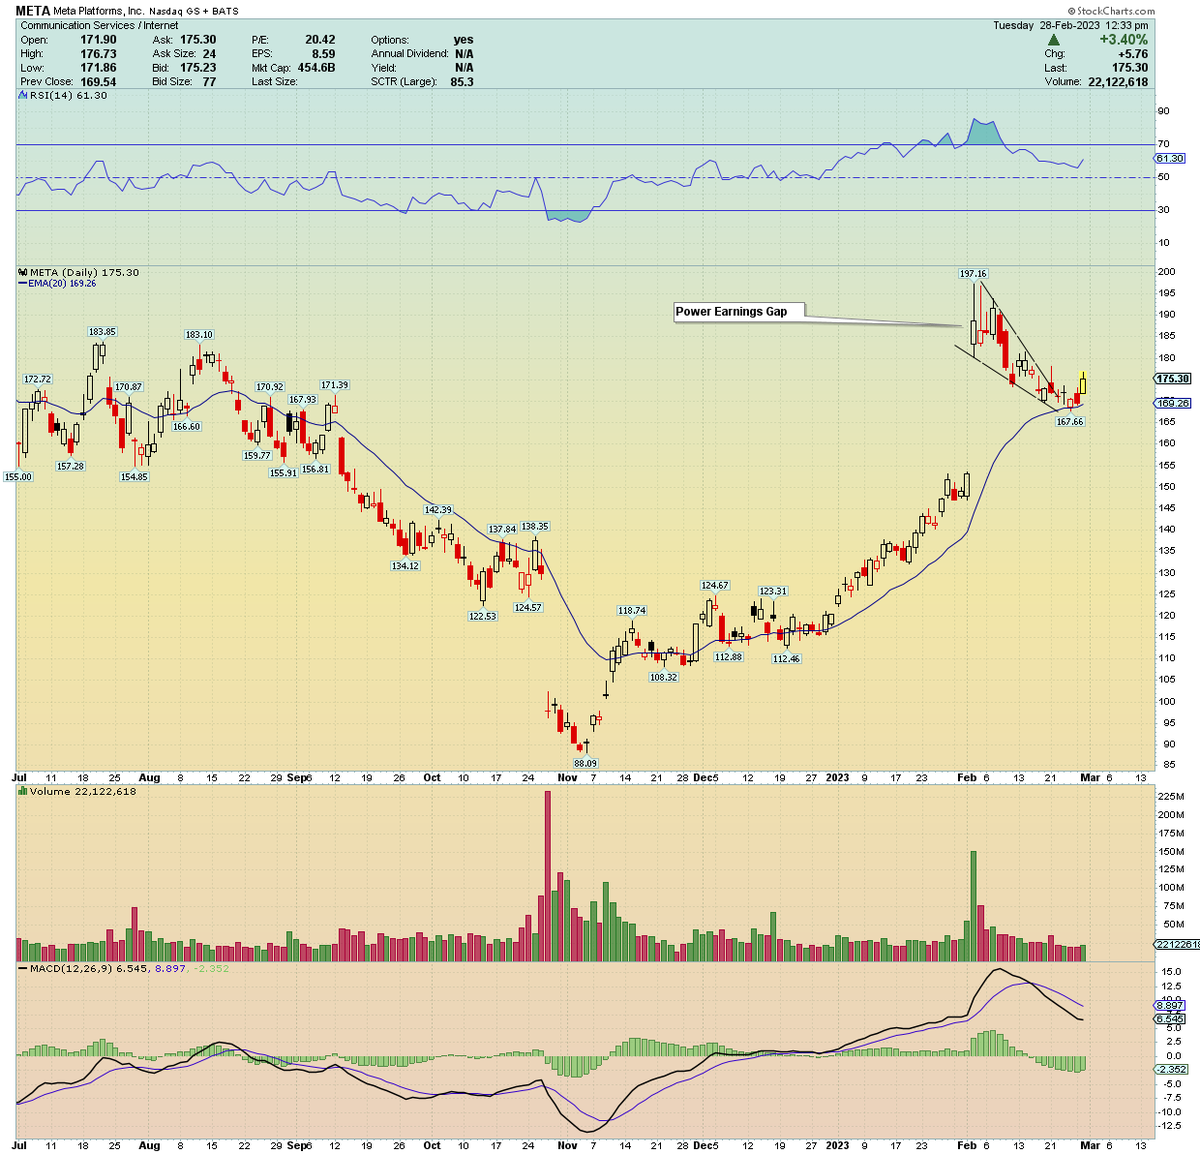This screenshot has width=1200, height=1154.
Task: Click the -2.352 histogram axis tag
Action: coord(1171,1069)
